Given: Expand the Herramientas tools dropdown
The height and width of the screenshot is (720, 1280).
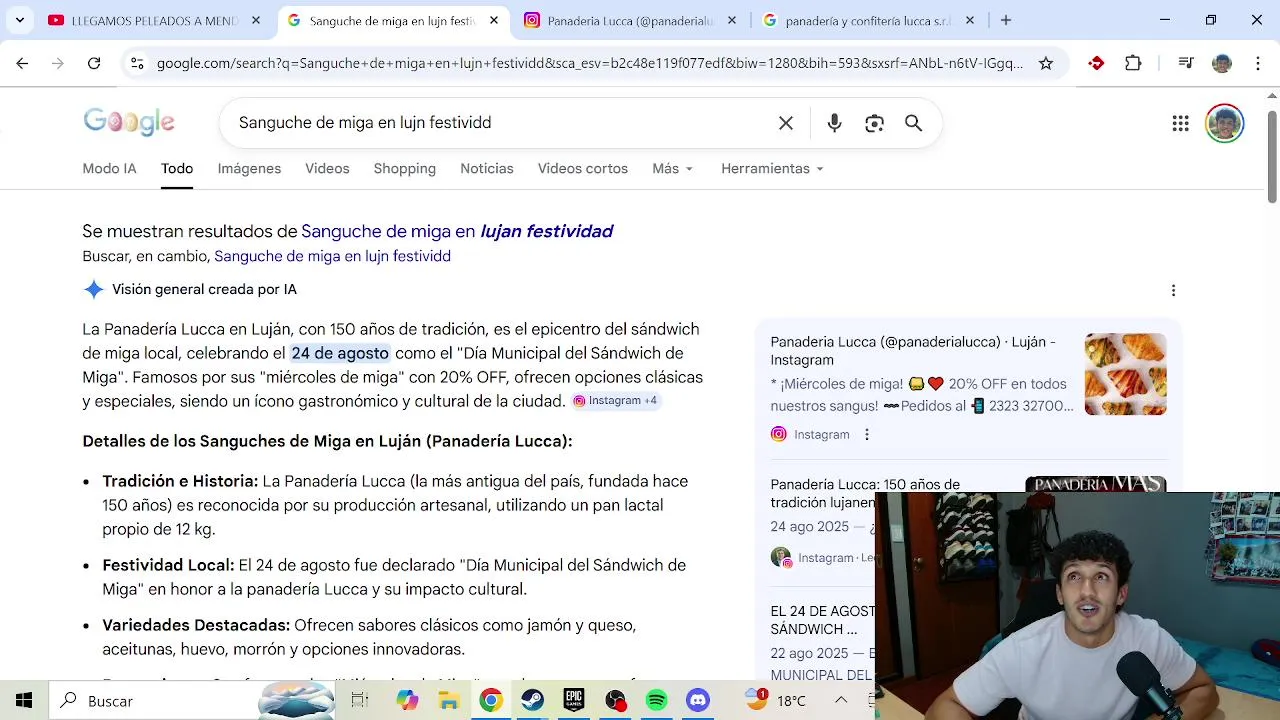Looking at the screenshot, I should [772, 168].
